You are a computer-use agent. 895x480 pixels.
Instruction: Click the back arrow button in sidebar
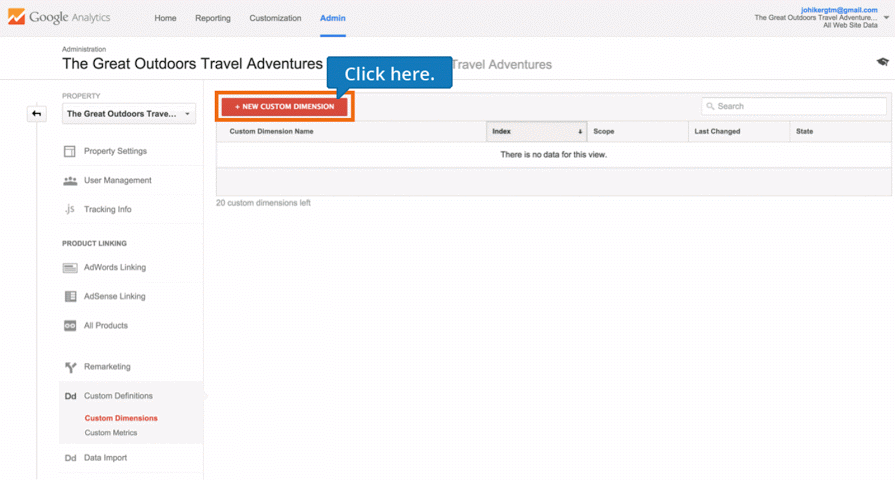click(x=37, y=114)
